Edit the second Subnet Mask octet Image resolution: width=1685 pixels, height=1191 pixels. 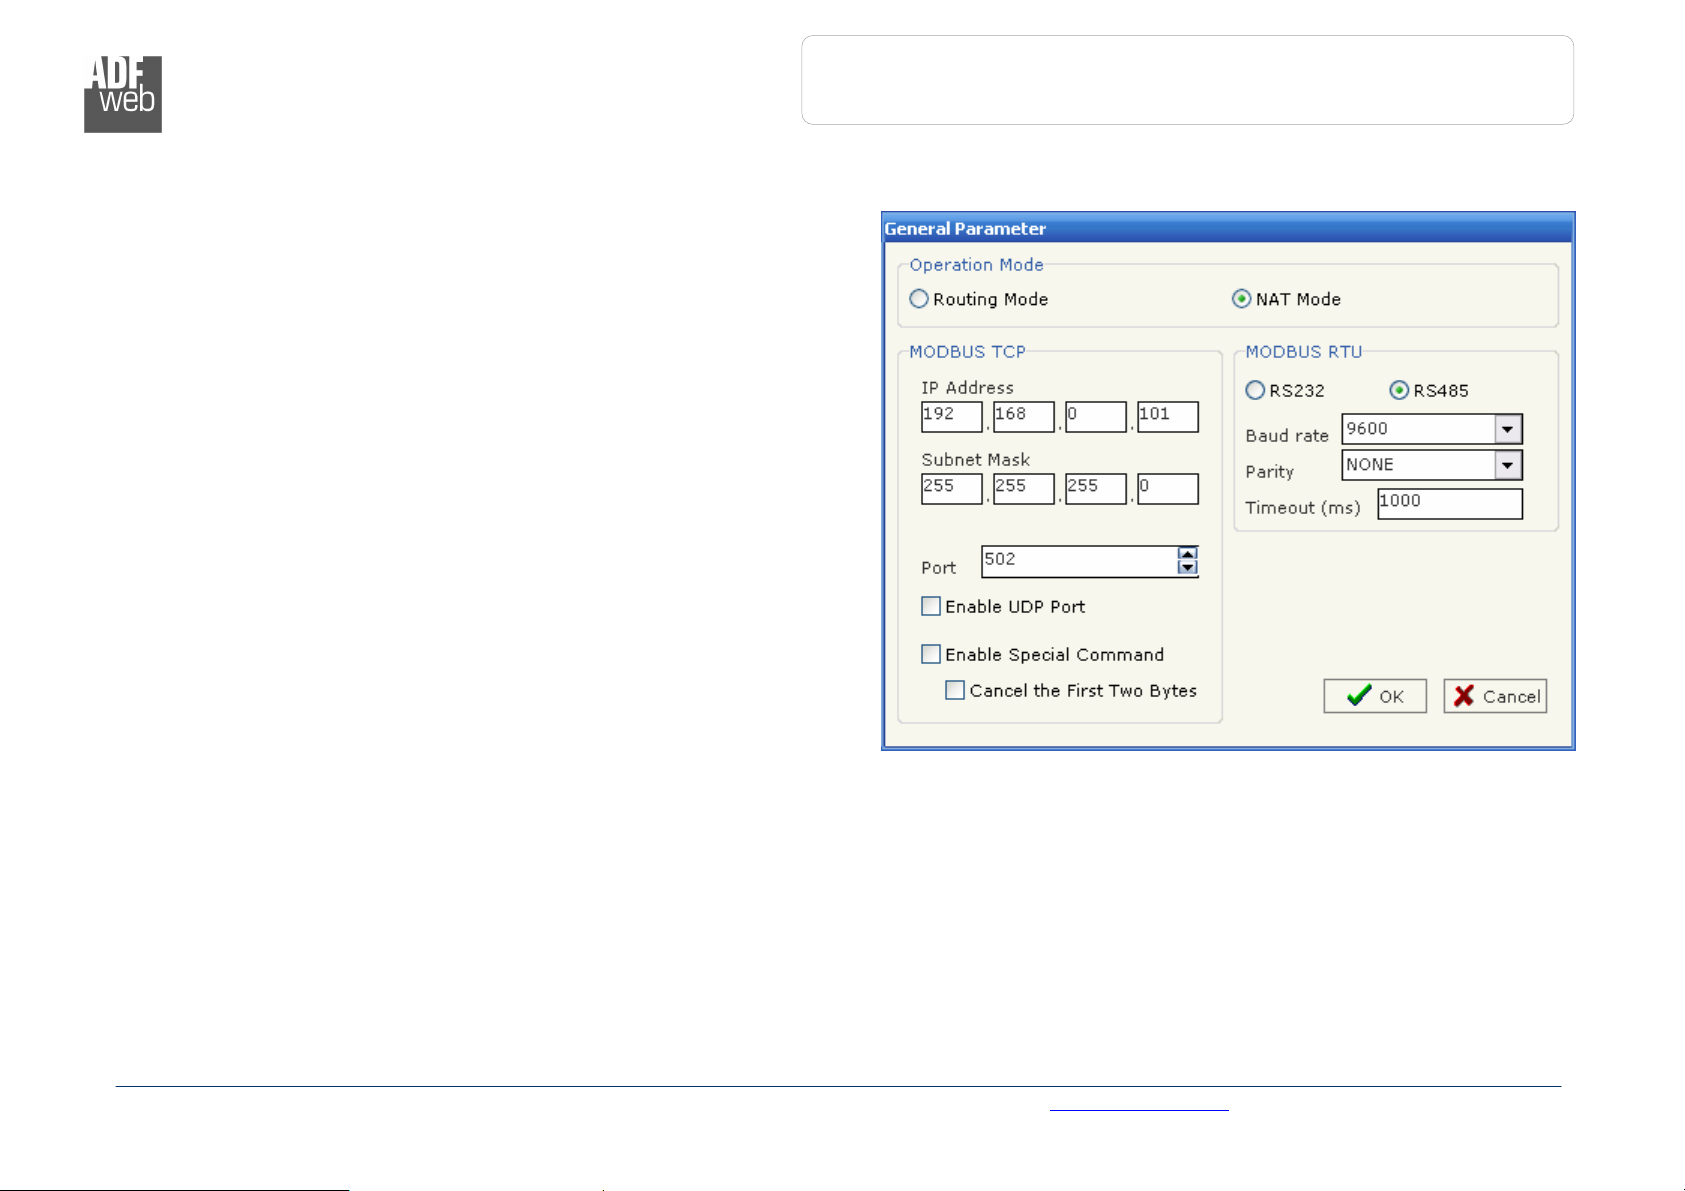(x=1024, y=488)
